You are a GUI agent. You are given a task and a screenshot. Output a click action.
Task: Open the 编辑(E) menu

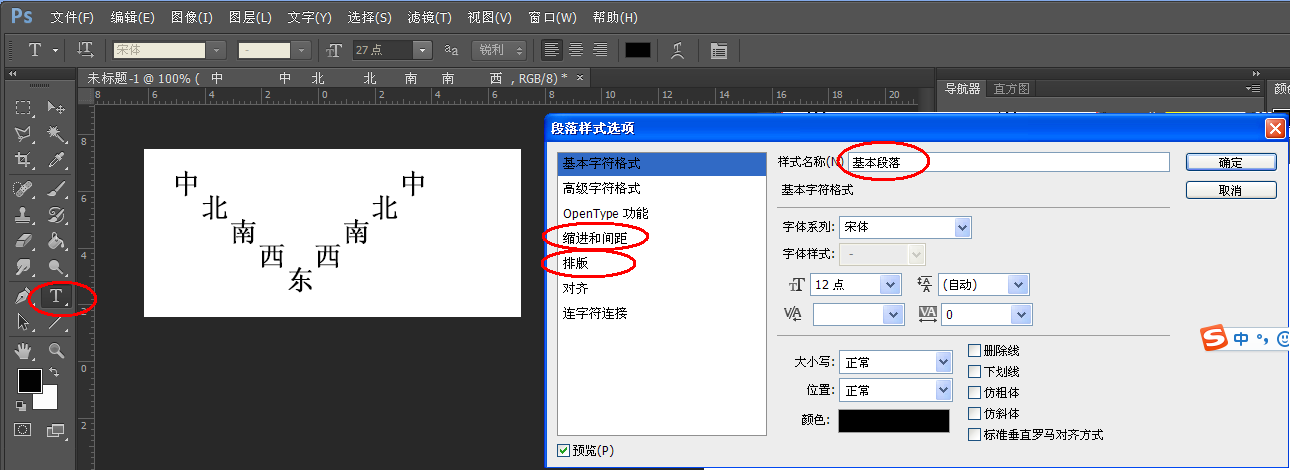click(x=133, y=18)
